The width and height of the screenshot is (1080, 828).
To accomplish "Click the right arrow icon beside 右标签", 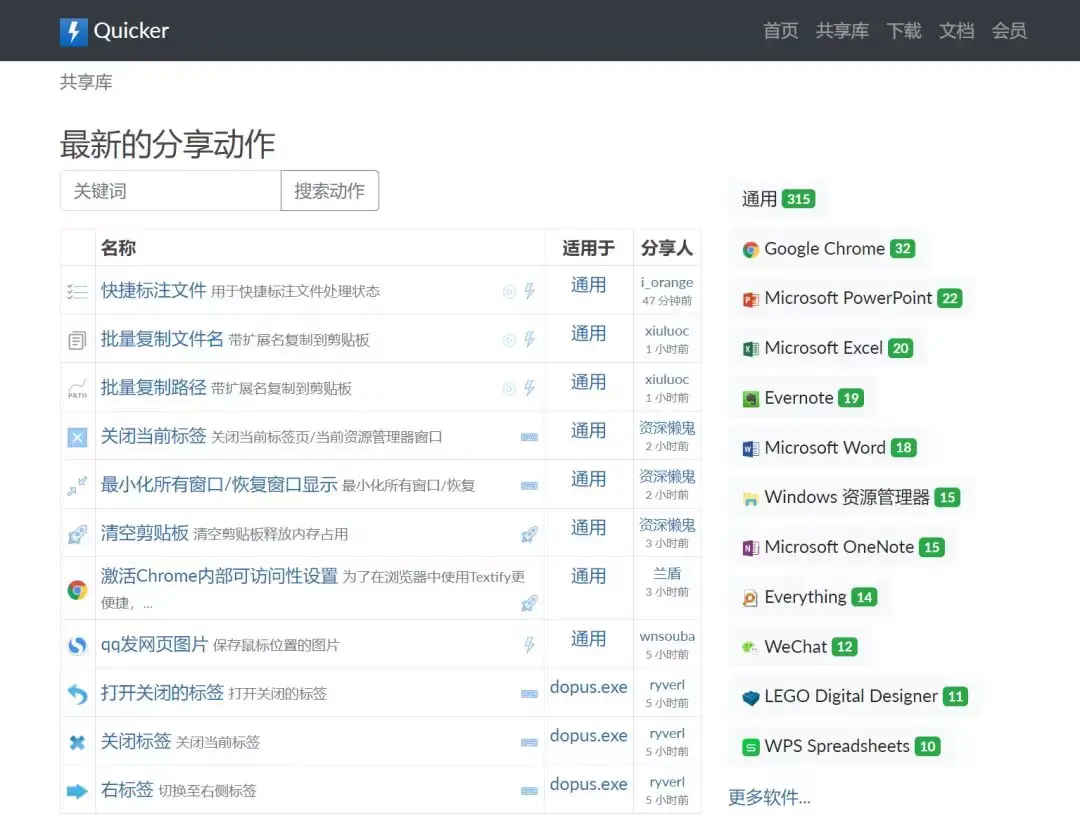I will pyautogui.click(x=77, y=791).
